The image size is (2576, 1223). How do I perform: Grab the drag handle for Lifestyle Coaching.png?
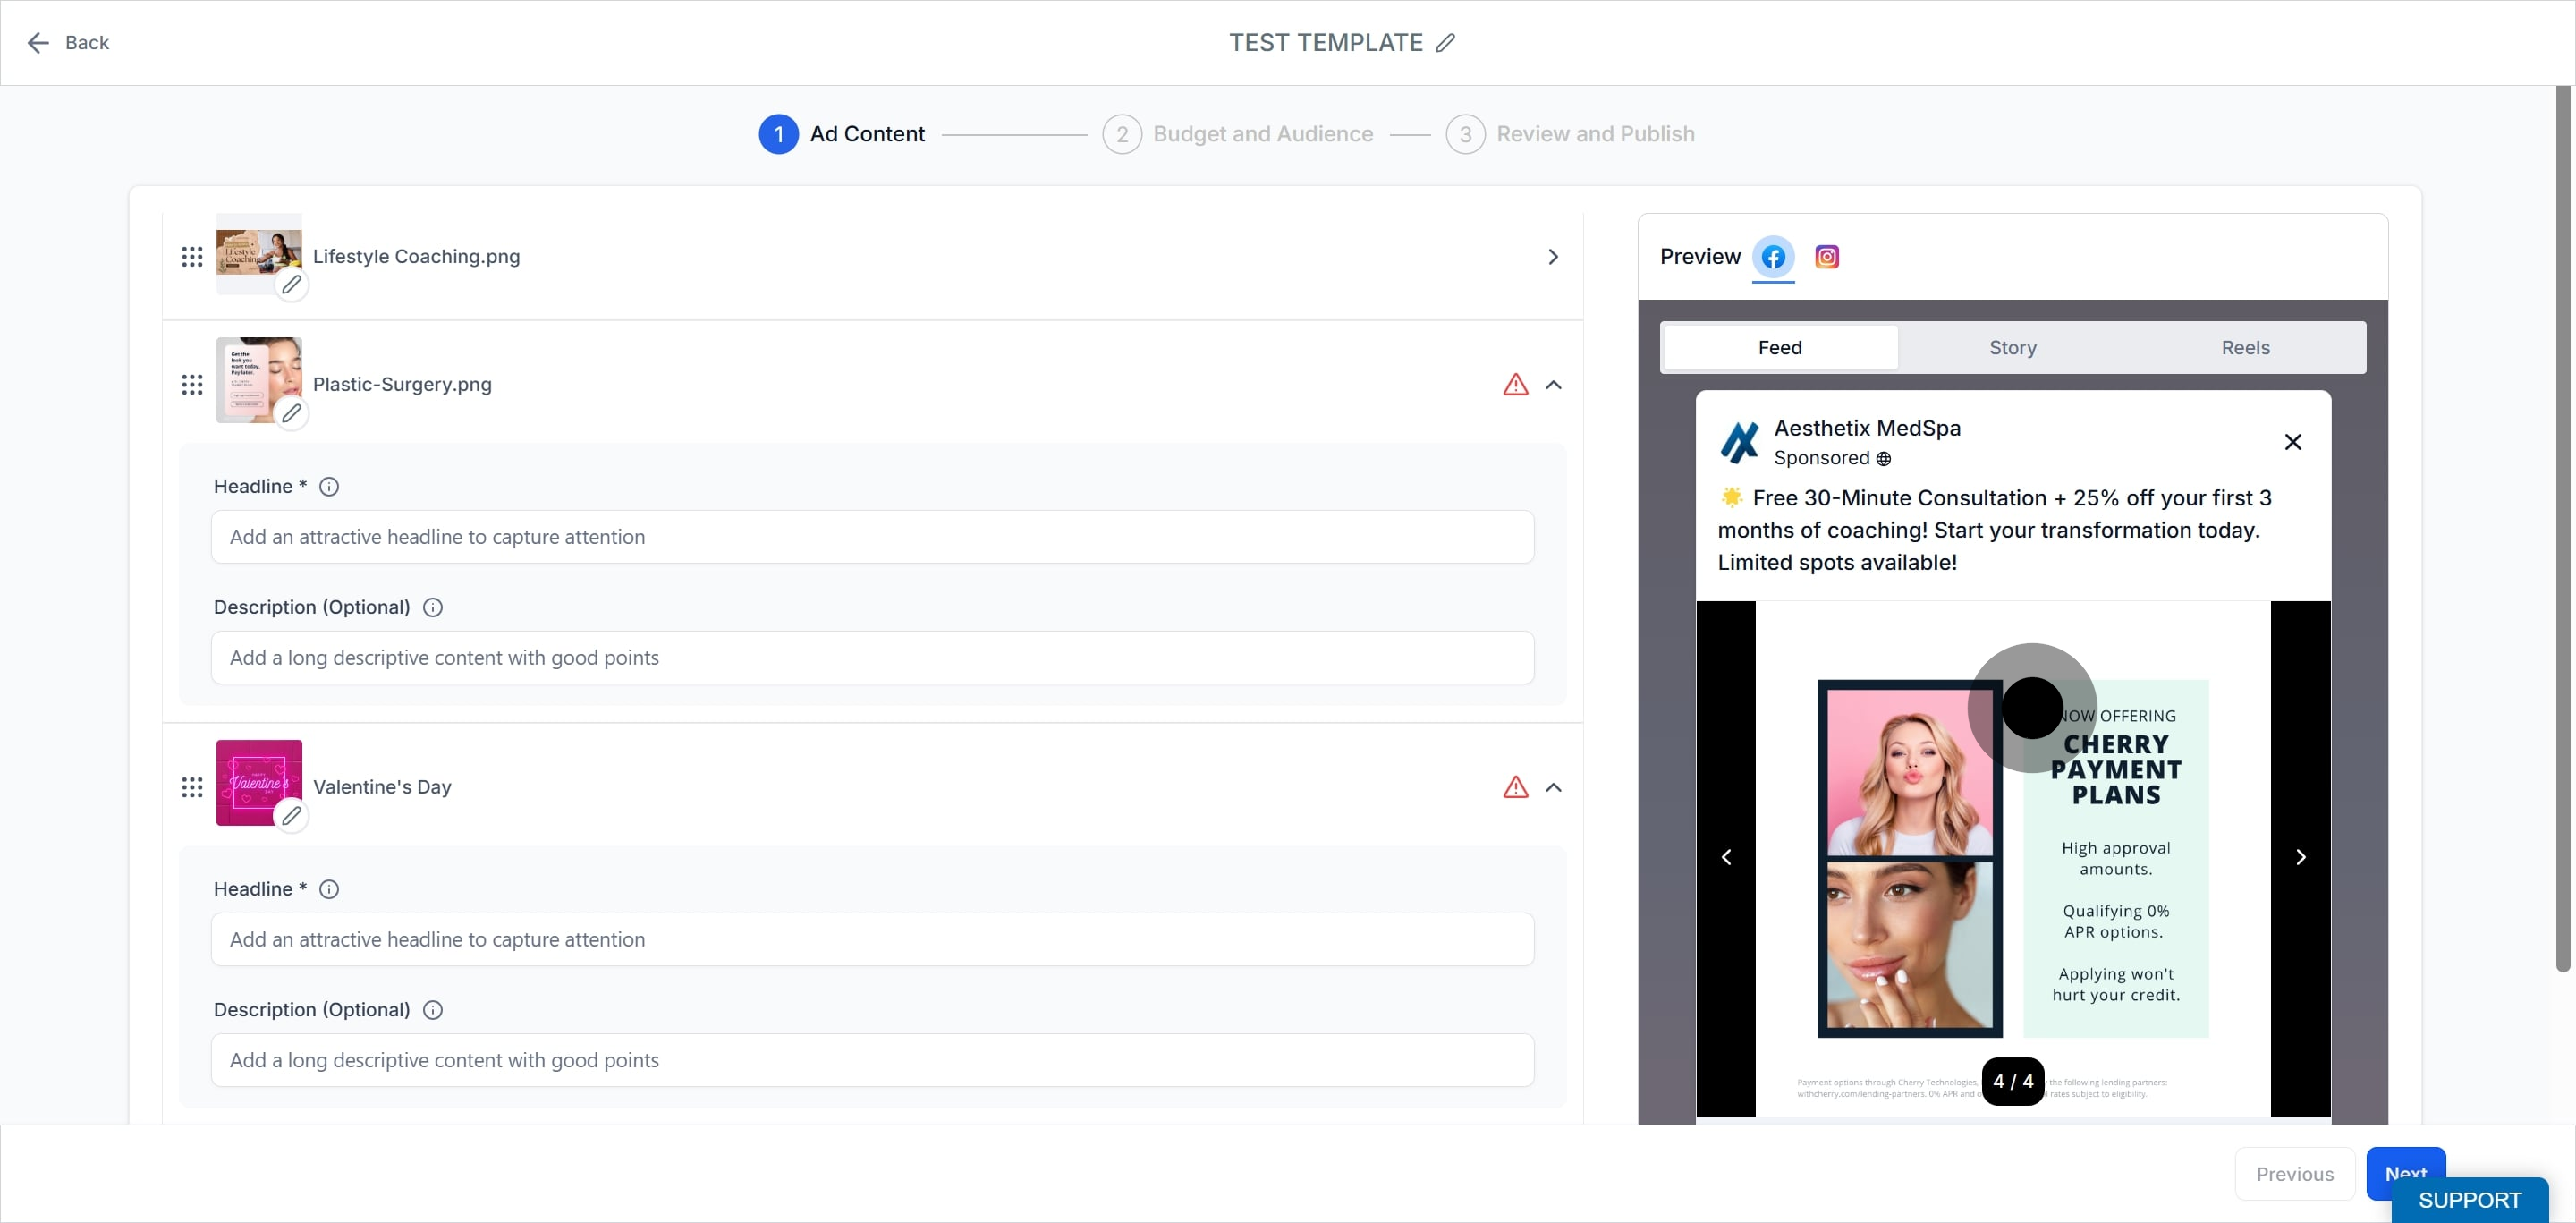[192, 257]
